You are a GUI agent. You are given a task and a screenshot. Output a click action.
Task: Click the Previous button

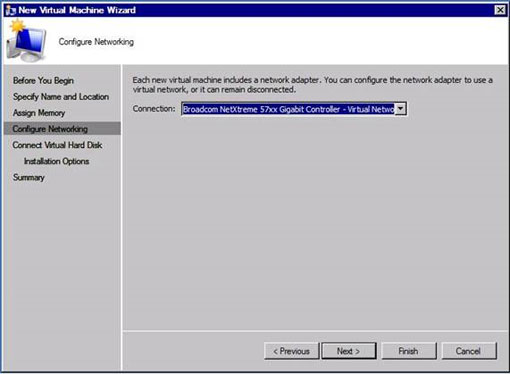292,351
